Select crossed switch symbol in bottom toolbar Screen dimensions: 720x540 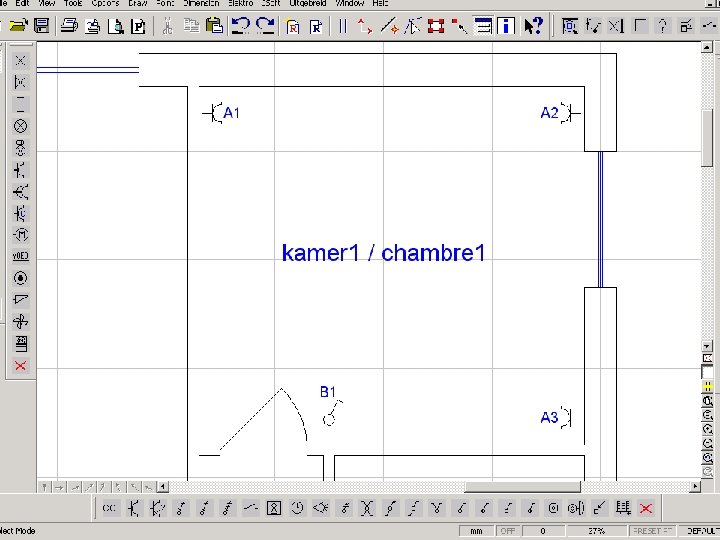(367, 508)
